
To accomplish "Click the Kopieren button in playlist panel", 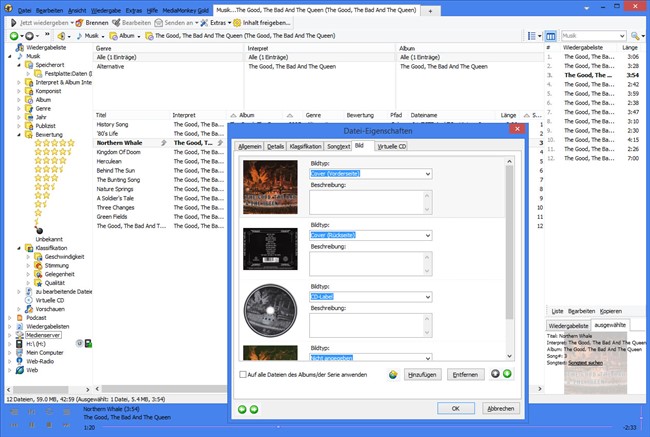I will click(610, 311).
